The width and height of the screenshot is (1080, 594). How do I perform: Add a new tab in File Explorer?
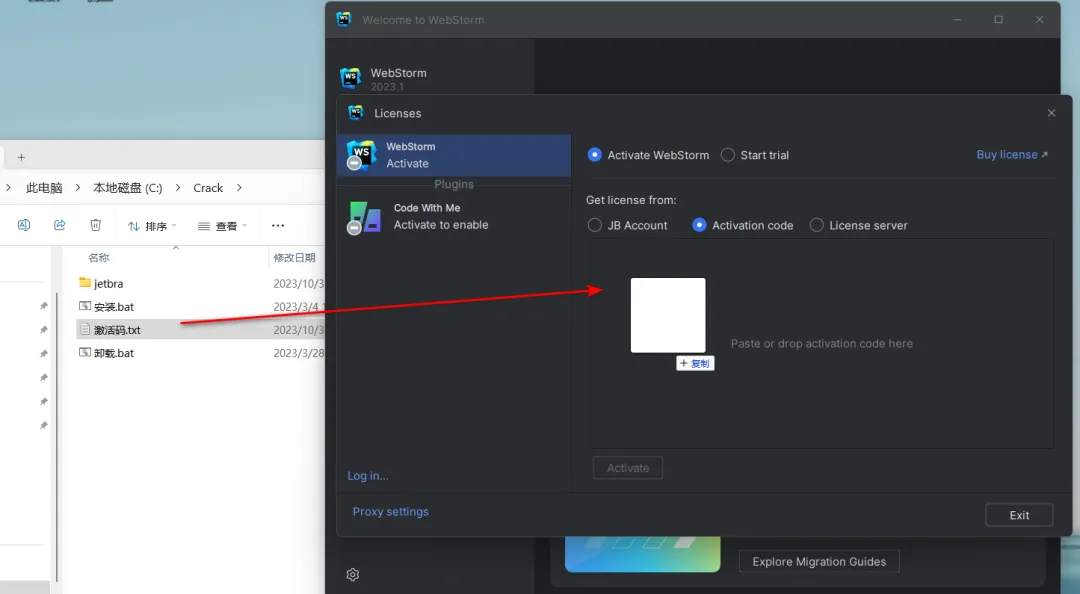(x=21, y=157)
